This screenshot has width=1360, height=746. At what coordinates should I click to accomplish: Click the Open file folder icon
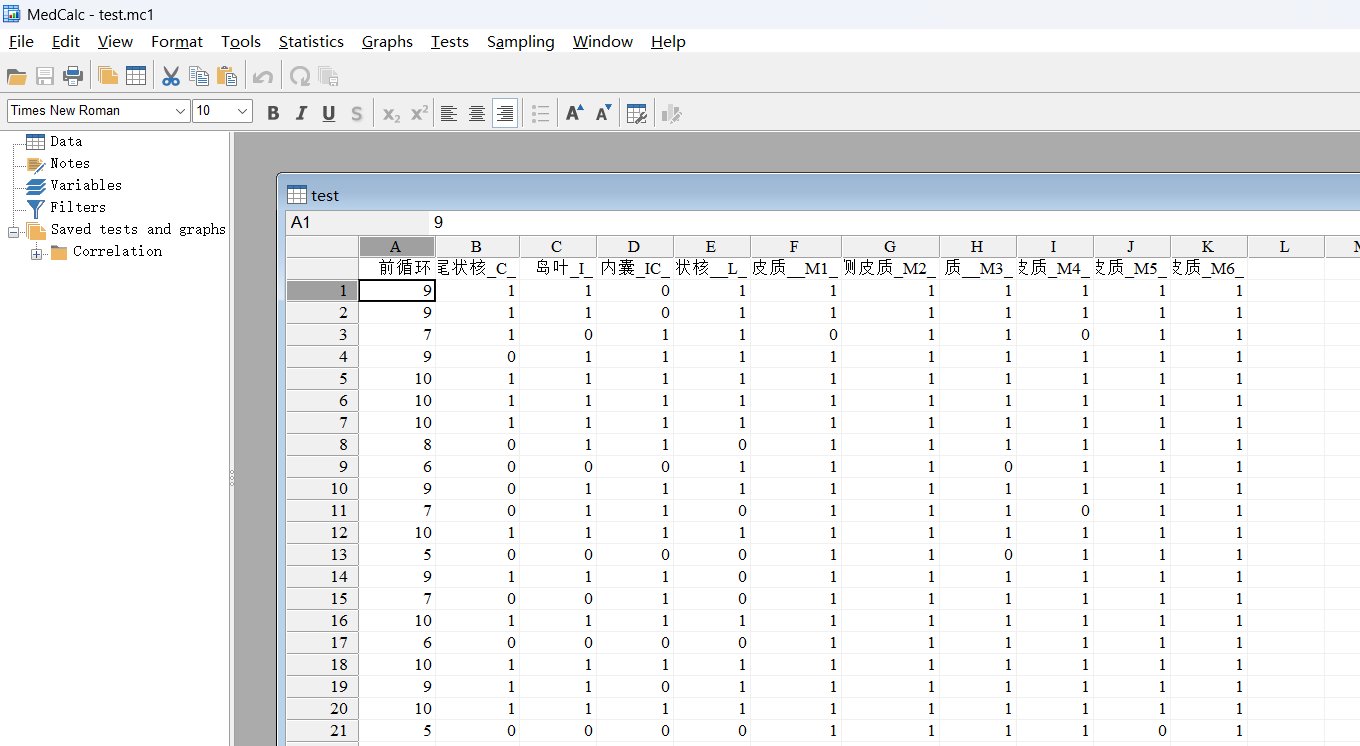pos(17,76)
